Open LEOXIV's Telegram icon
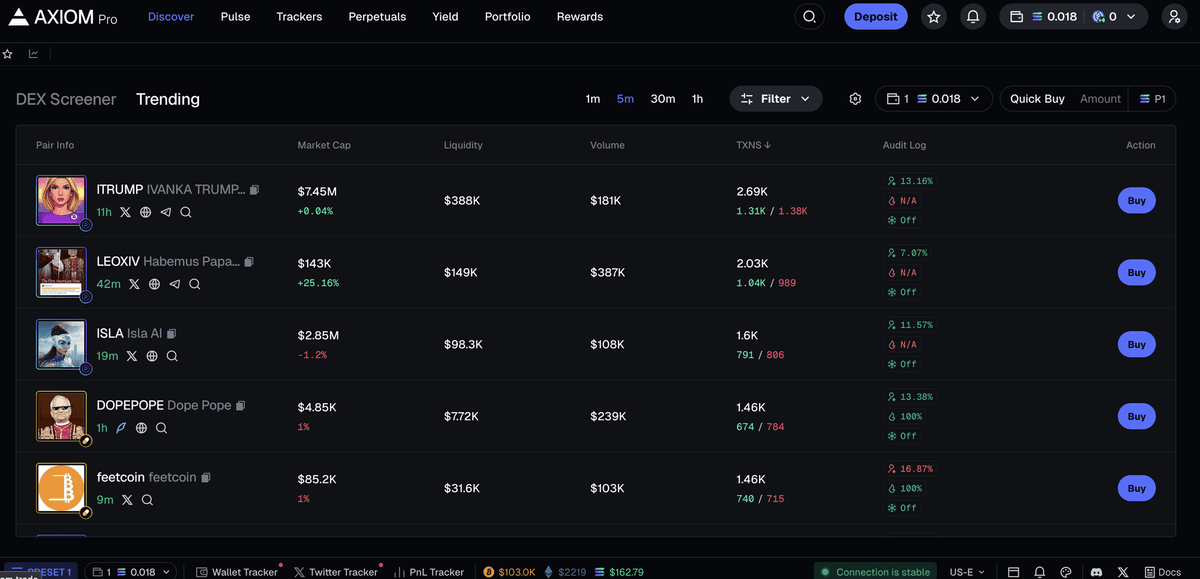The width and height of the screenshot is (1200, 579). [x=175, y=284]
